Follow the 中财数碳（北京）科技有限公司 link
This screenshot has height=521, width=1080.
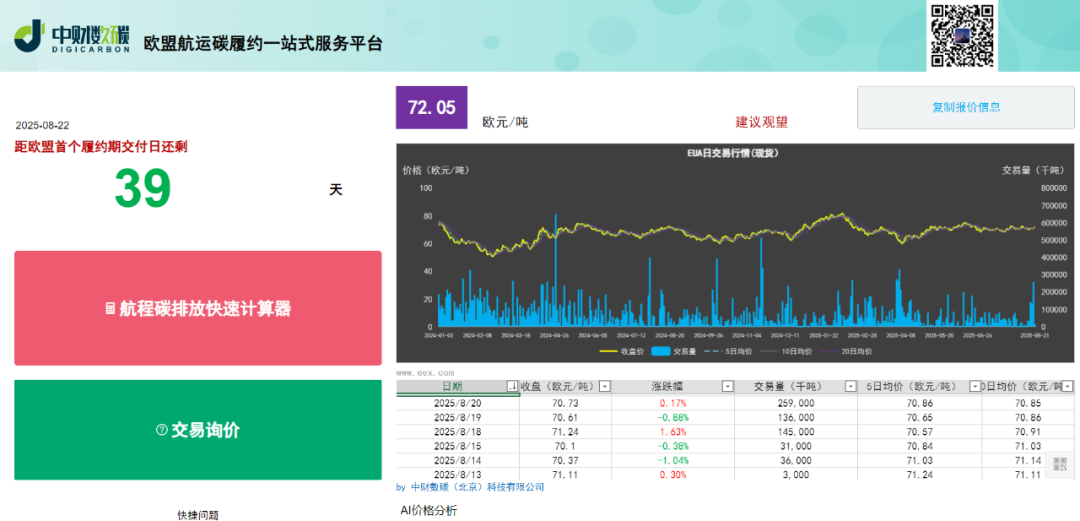coord(477,487)
